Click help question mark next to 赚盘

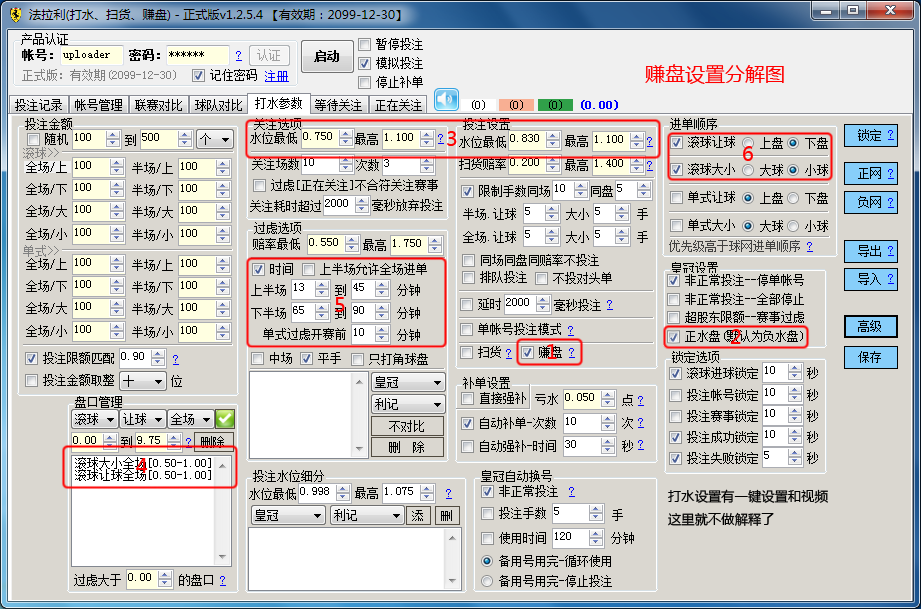coord(571,353)
